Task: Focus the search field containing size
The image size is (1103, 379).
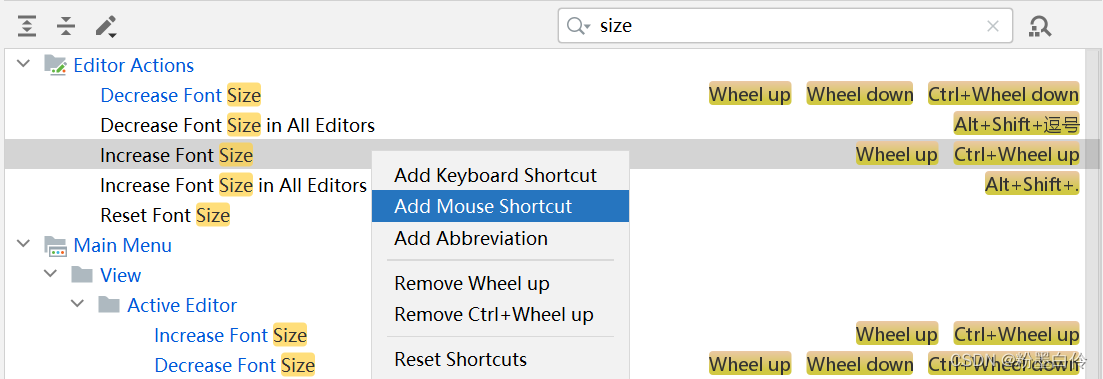Action: coord(784,26)
